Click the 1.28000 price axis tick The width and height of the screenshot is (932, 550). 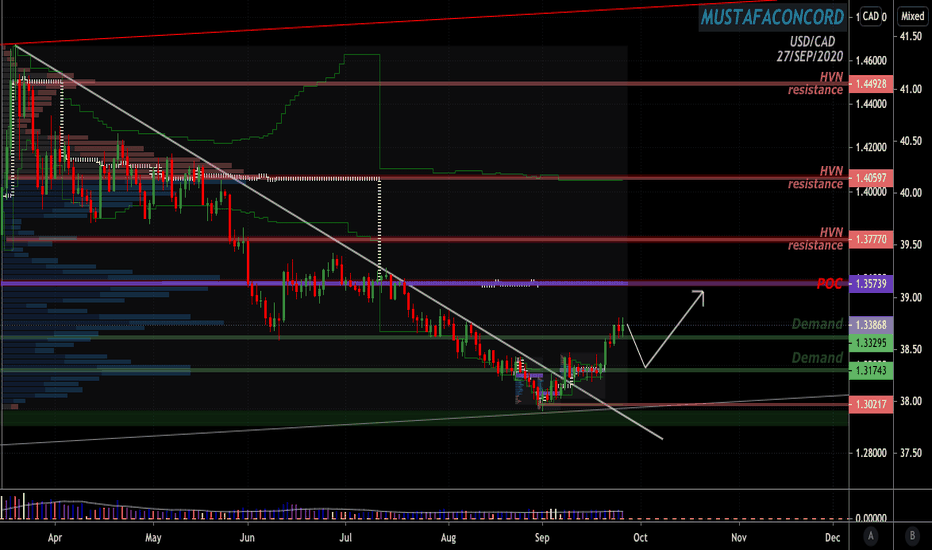tap(871, 453)
